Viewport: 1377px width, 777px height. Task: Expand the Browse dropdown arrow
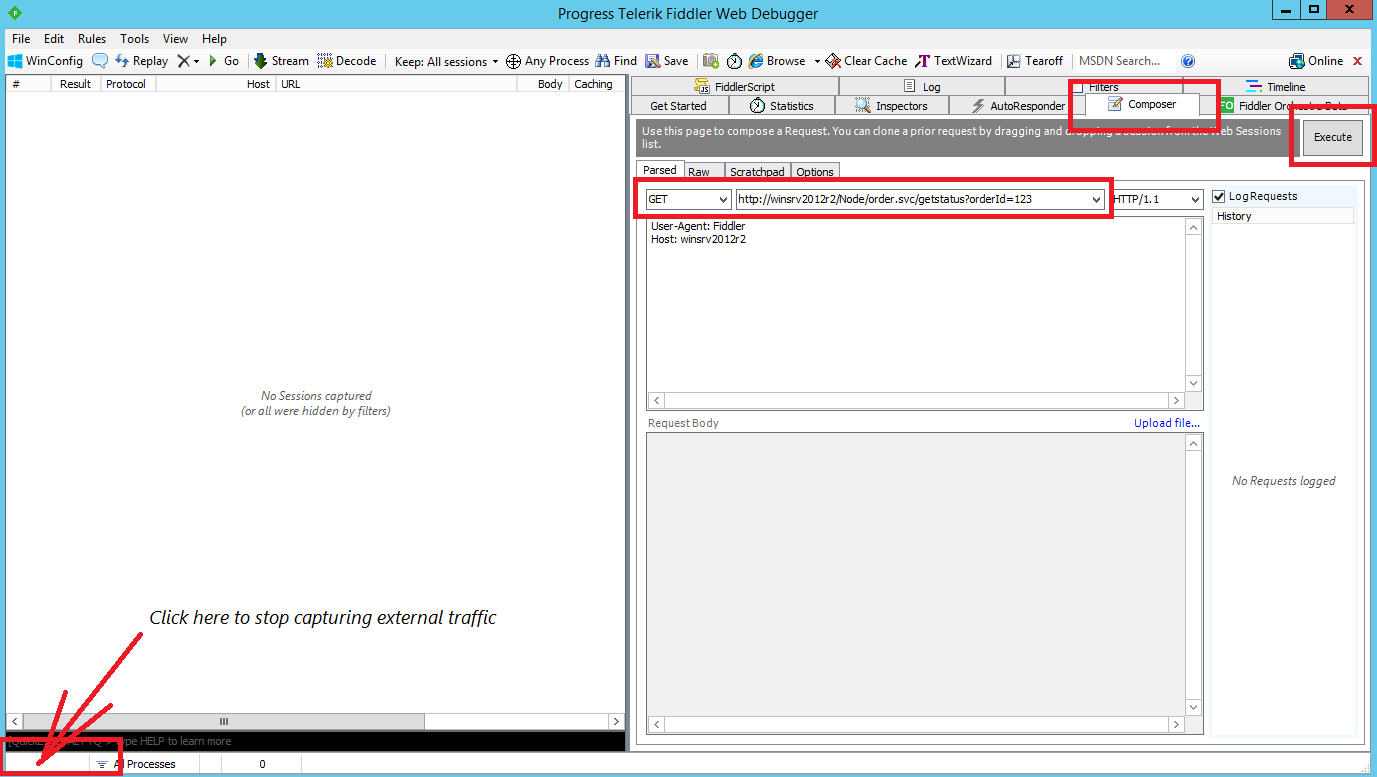816,61
